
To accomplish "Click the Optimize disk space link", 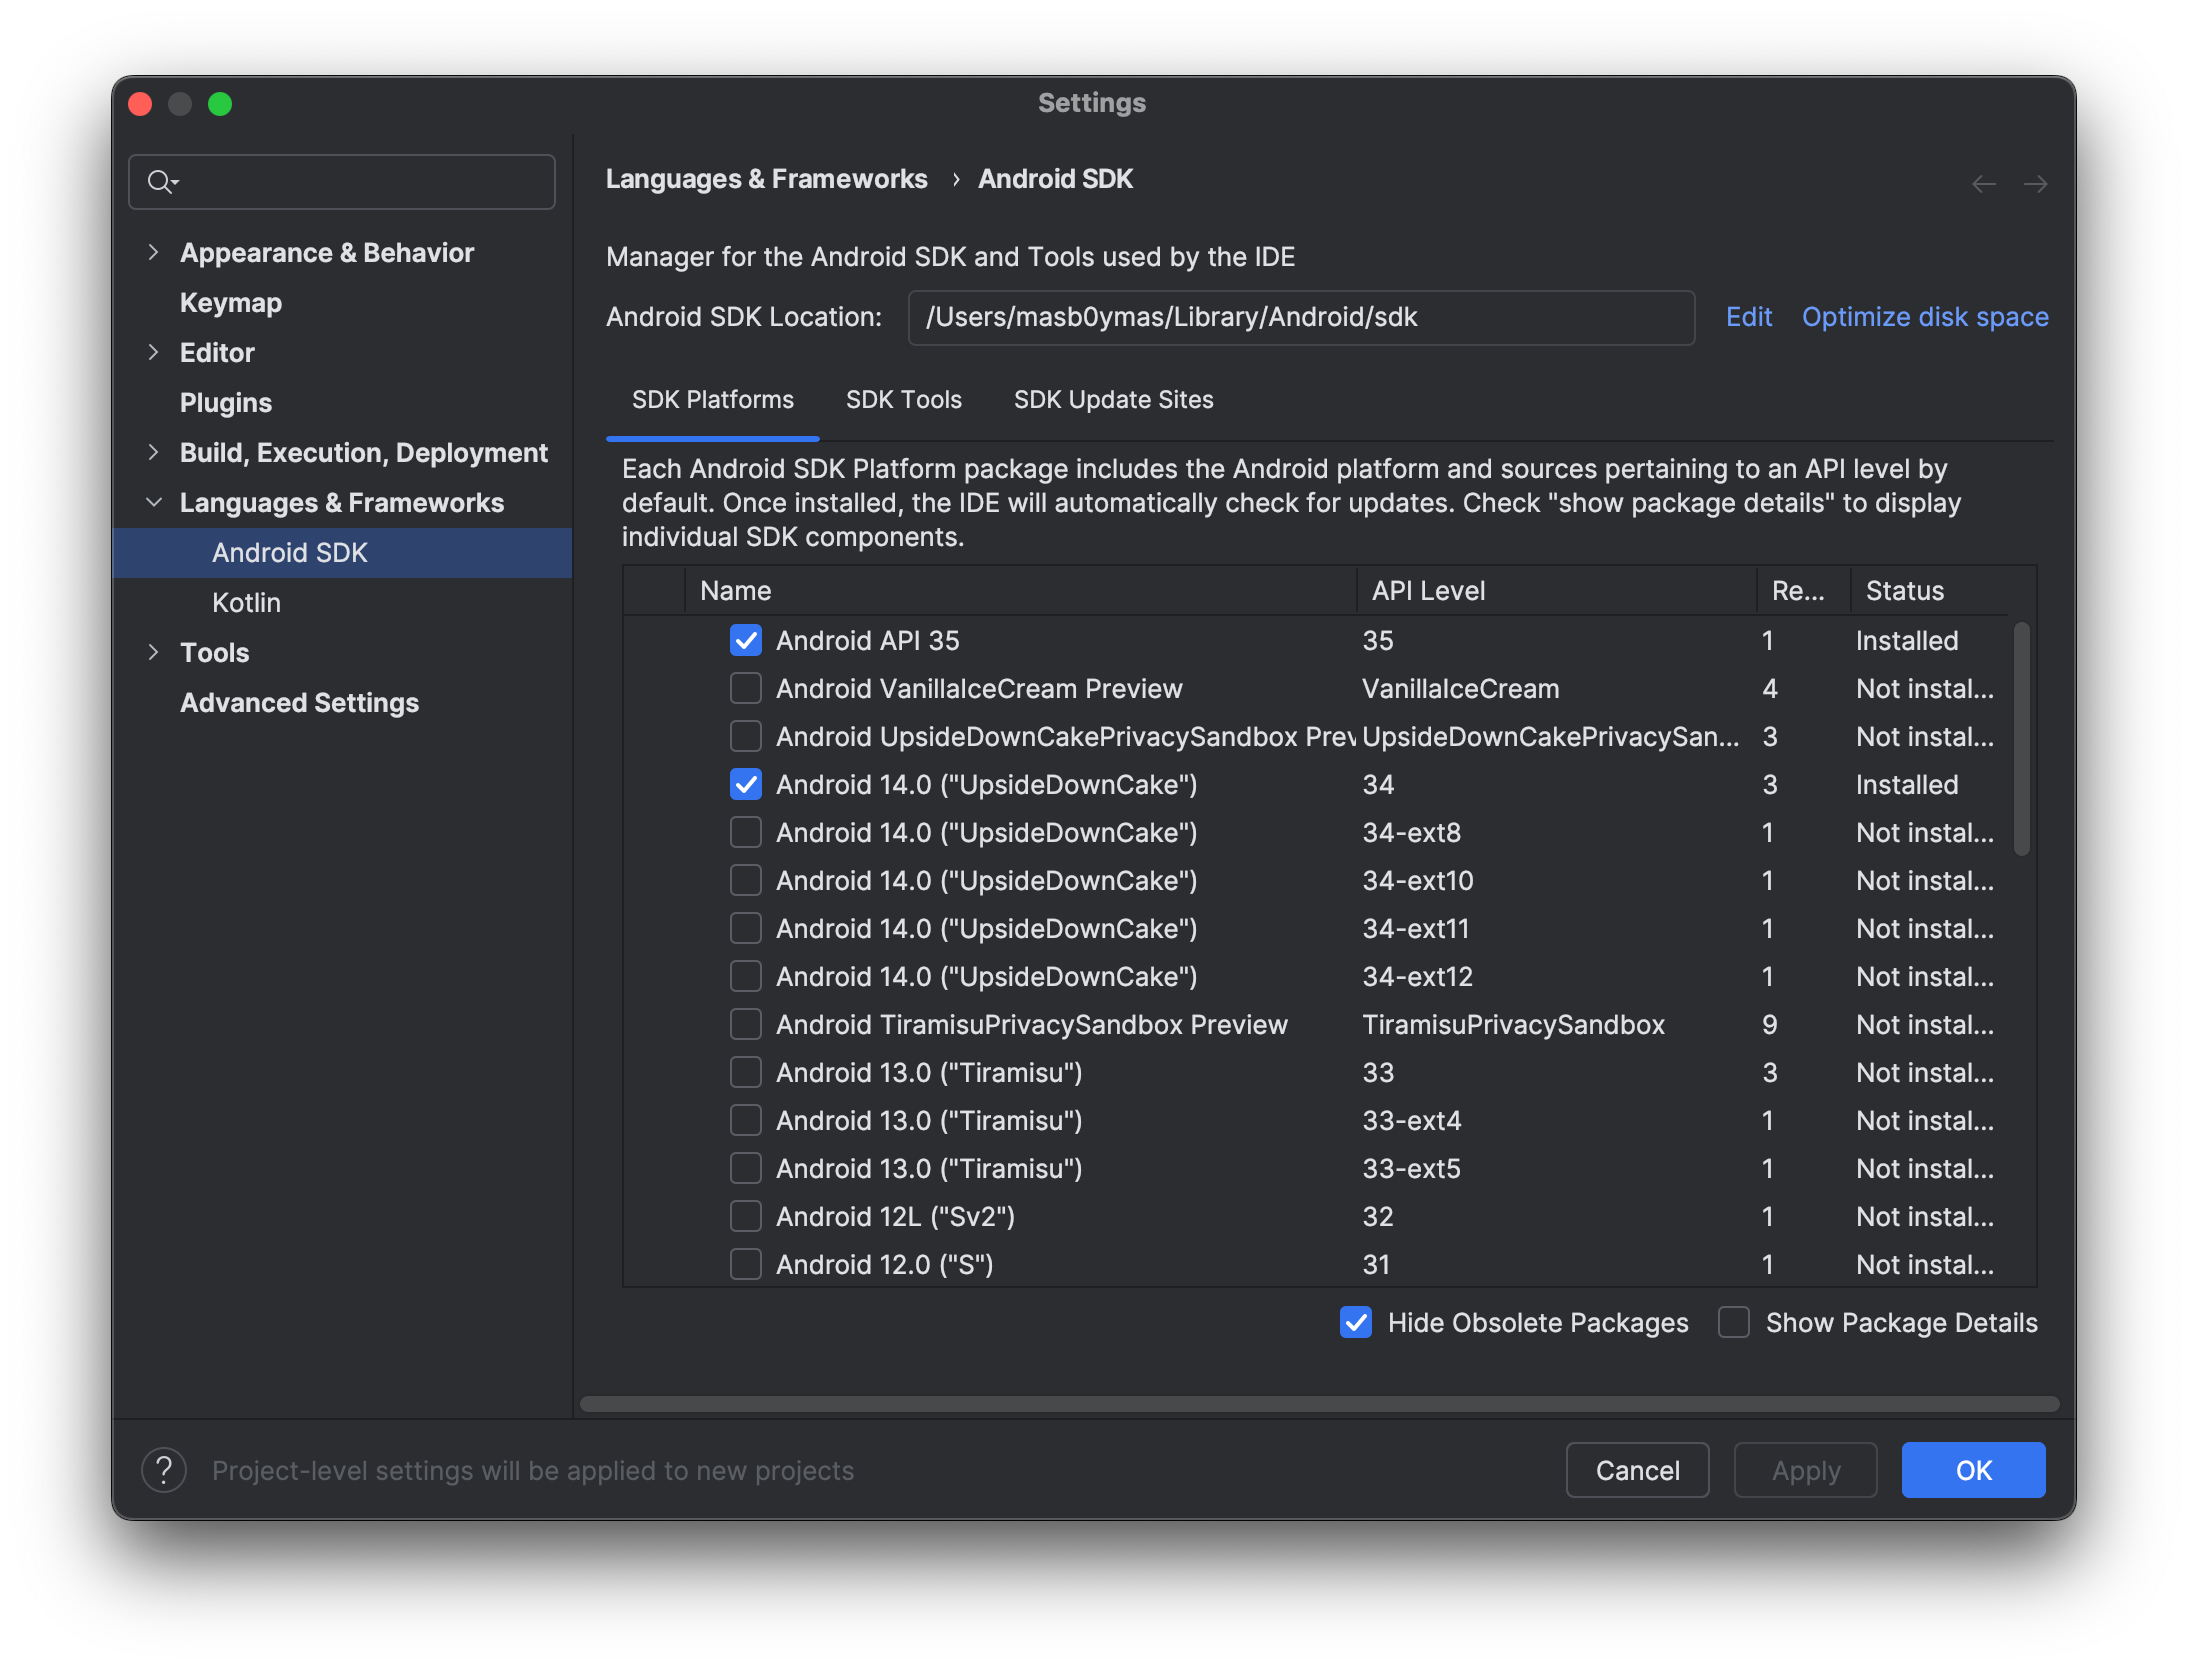I will pyautogui.click(x=1923, y=317).
